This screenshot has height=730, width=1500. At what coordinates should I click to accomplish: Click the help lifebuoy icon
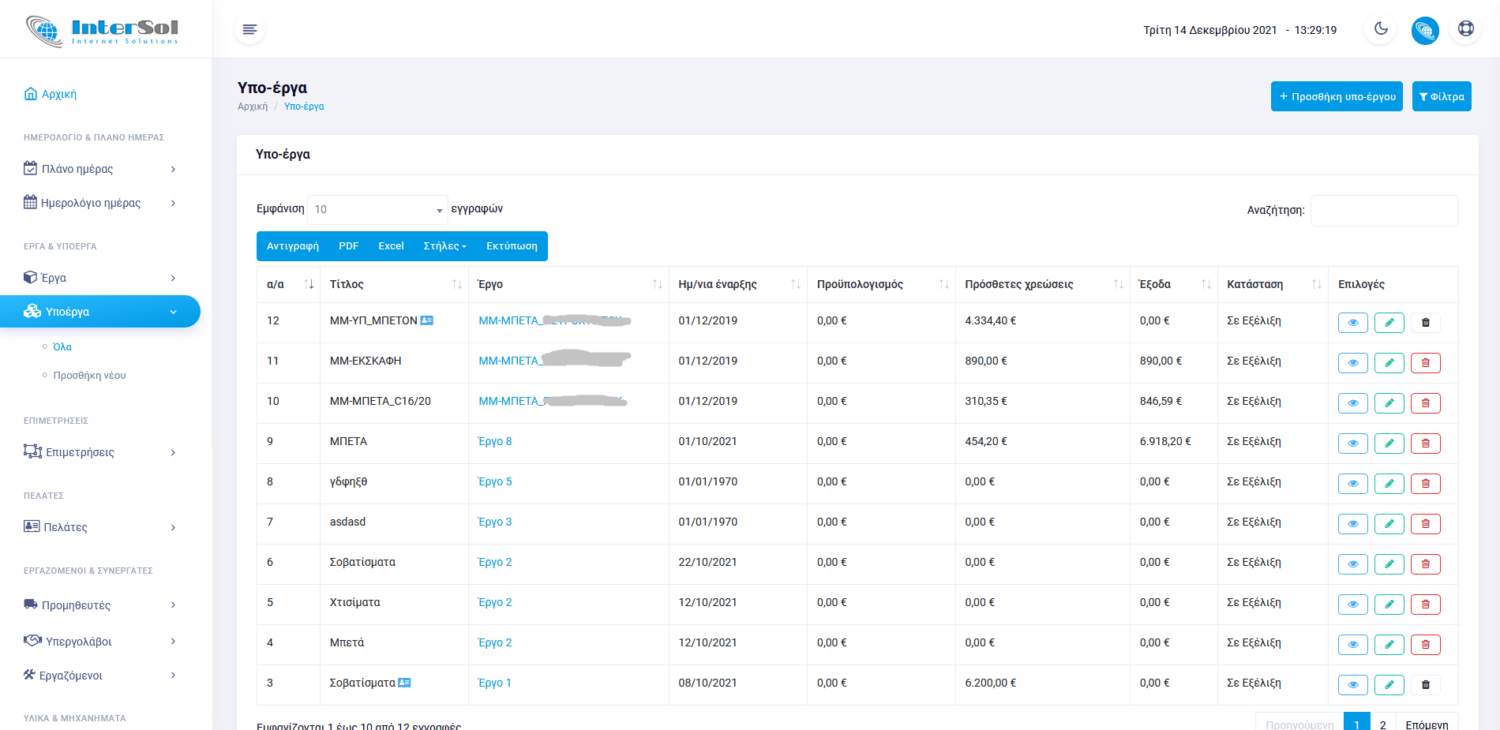coord(1466,29)
